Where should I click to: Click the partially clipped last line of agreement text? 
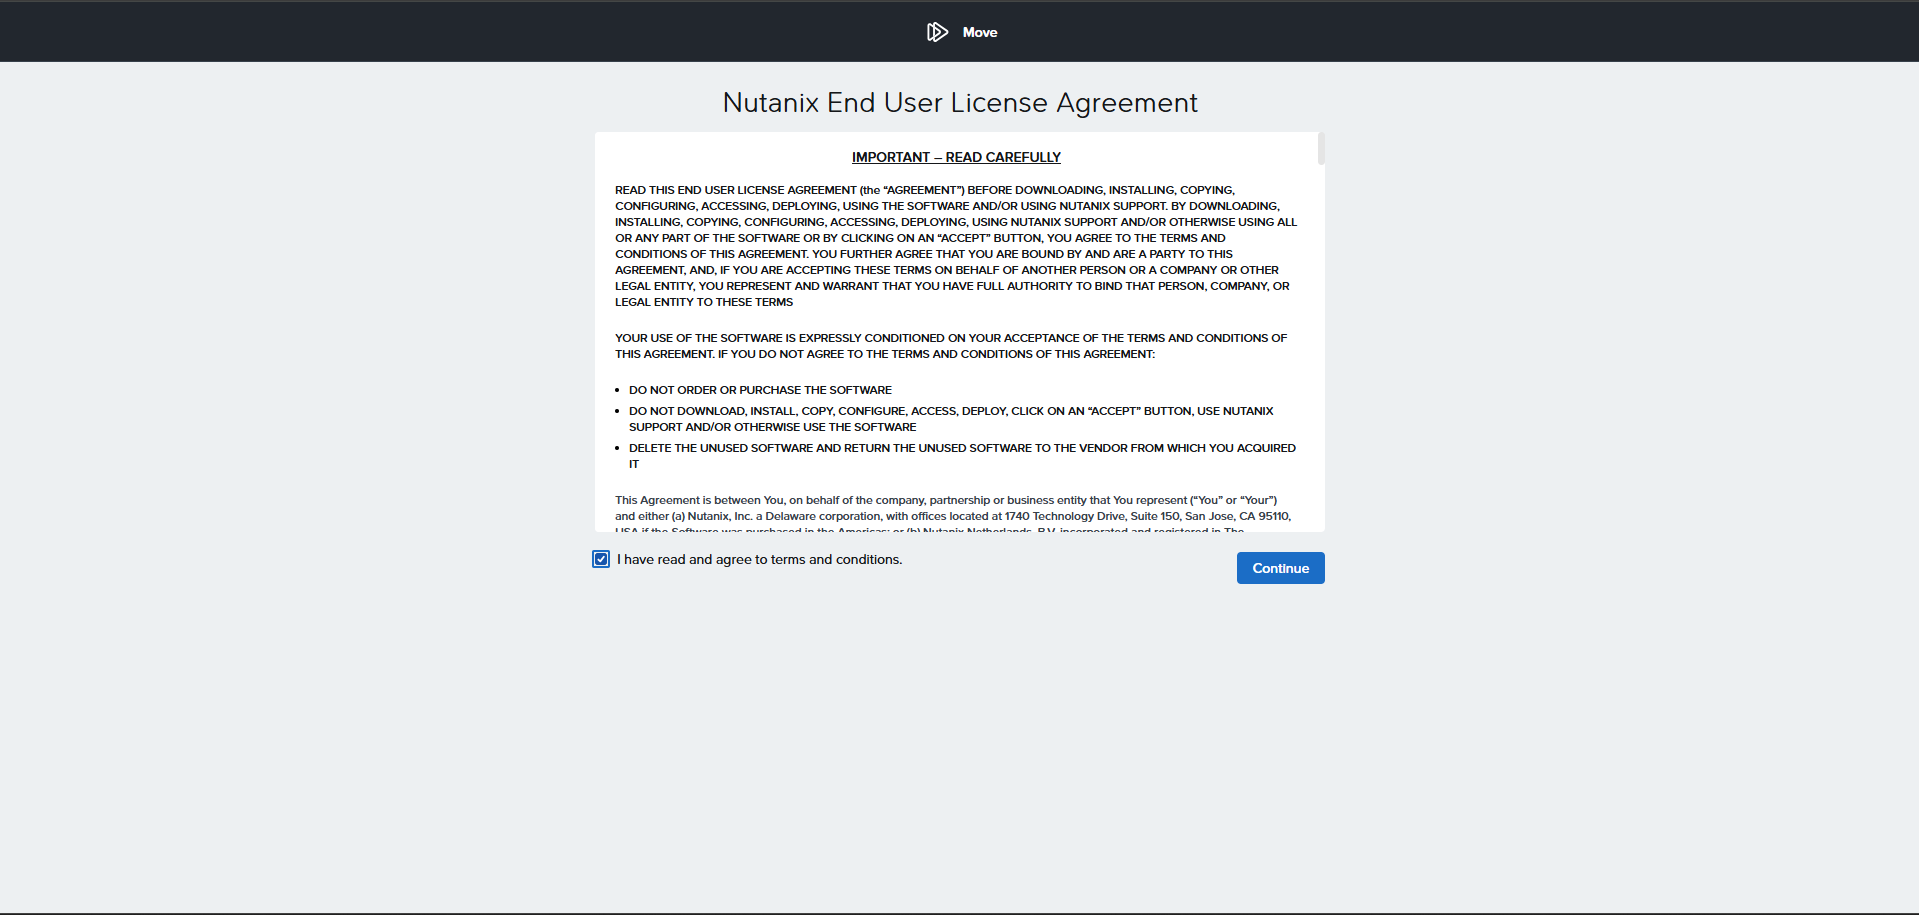[x=930, y=529]
